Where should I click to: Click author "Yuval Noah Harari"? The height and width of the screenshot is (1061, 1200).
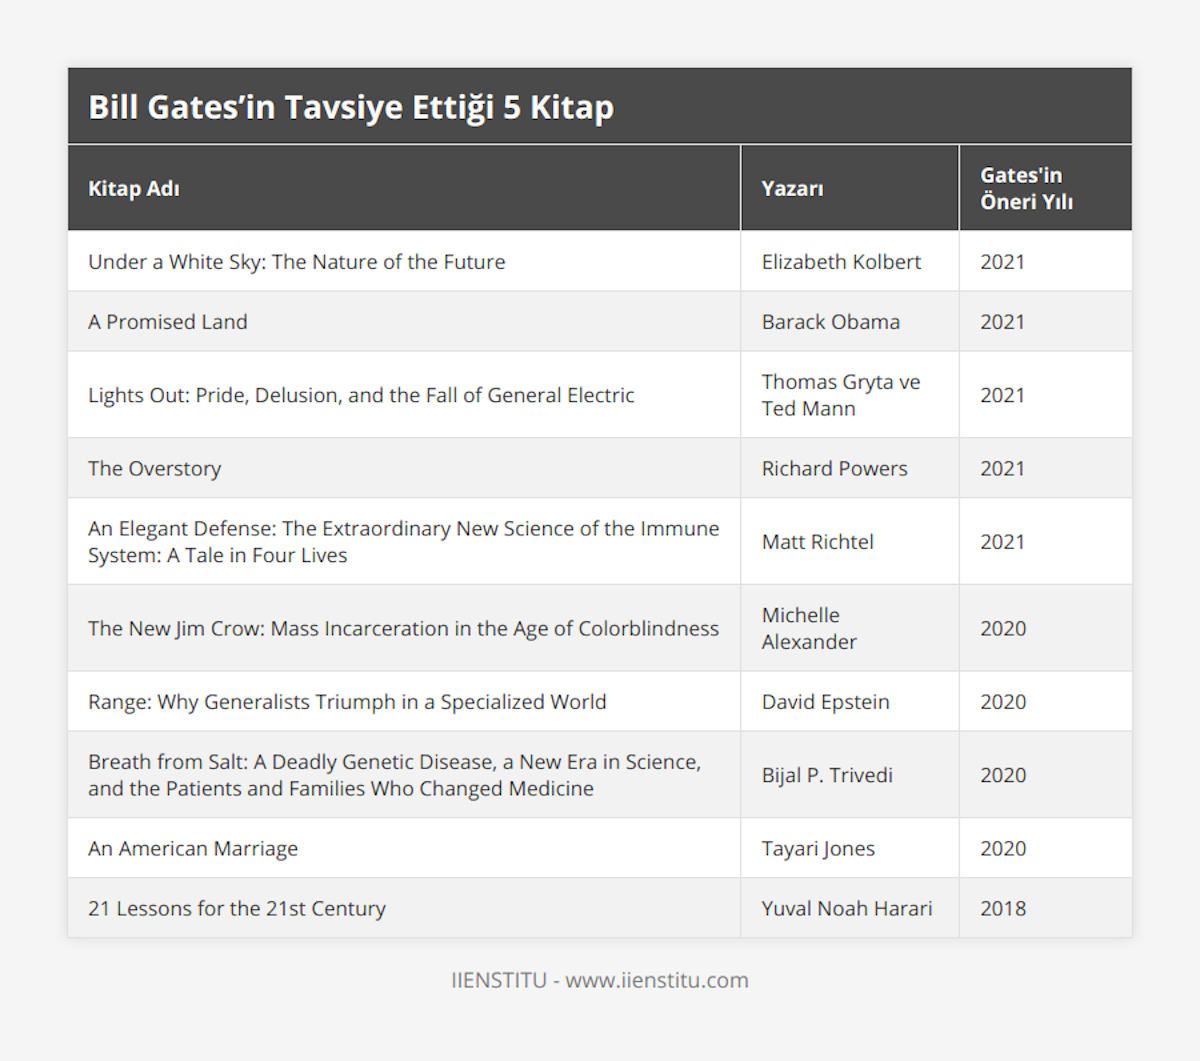pos(847,909)
